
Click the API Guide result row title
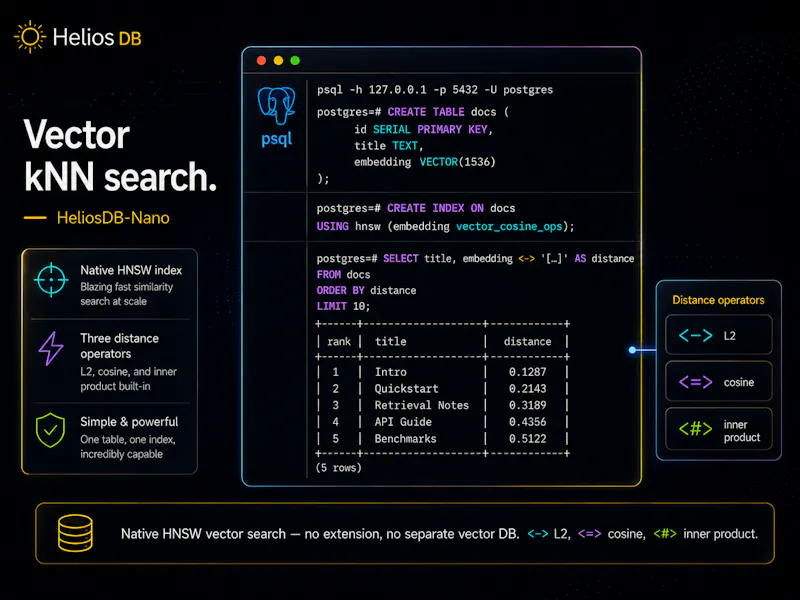[403, 422]
